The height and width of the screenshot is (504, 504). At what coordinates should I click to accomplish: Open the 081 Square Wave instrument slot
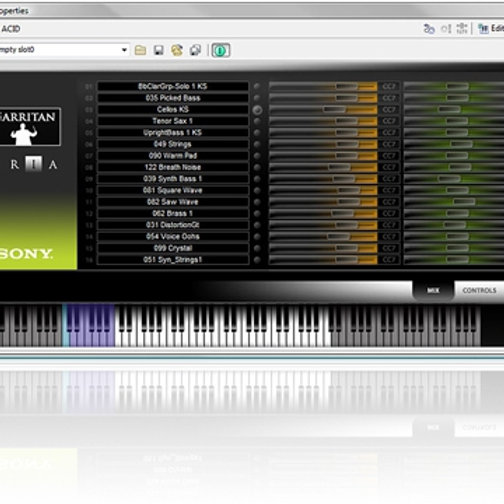click(x=173, y=190)
